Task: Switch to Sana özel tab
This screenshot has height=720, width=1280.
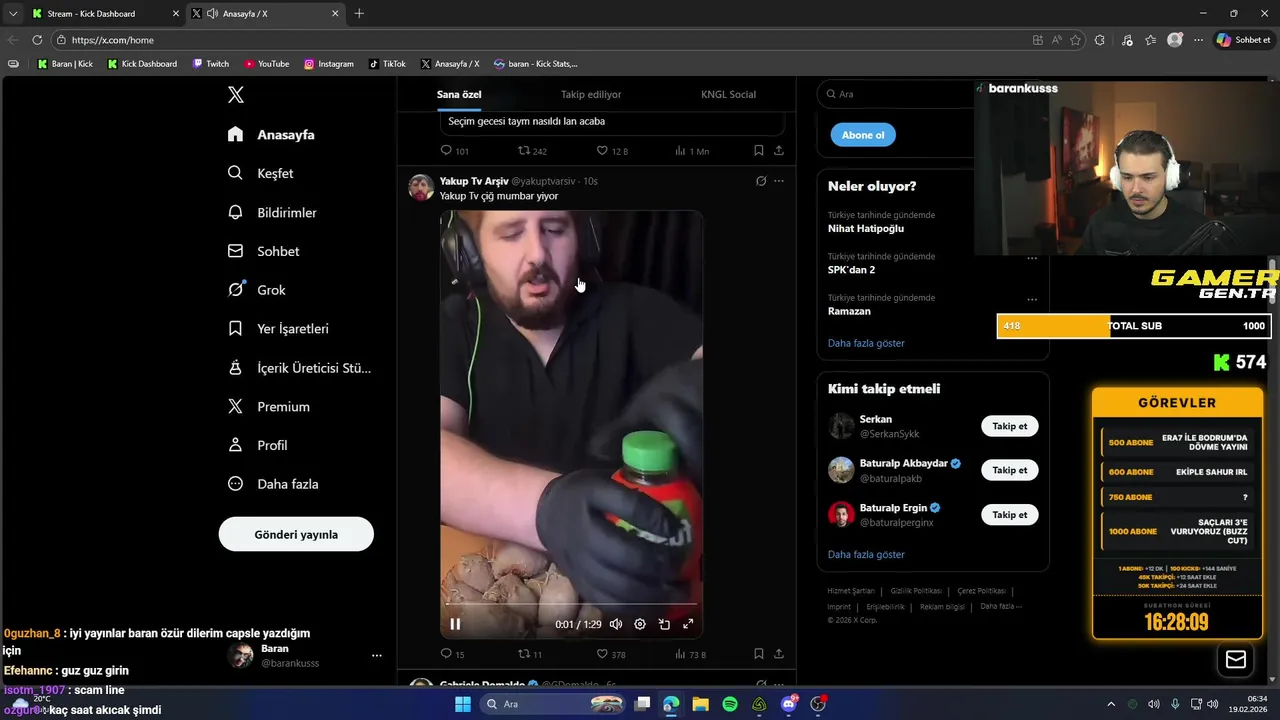Action: click(x=459, y=94)
